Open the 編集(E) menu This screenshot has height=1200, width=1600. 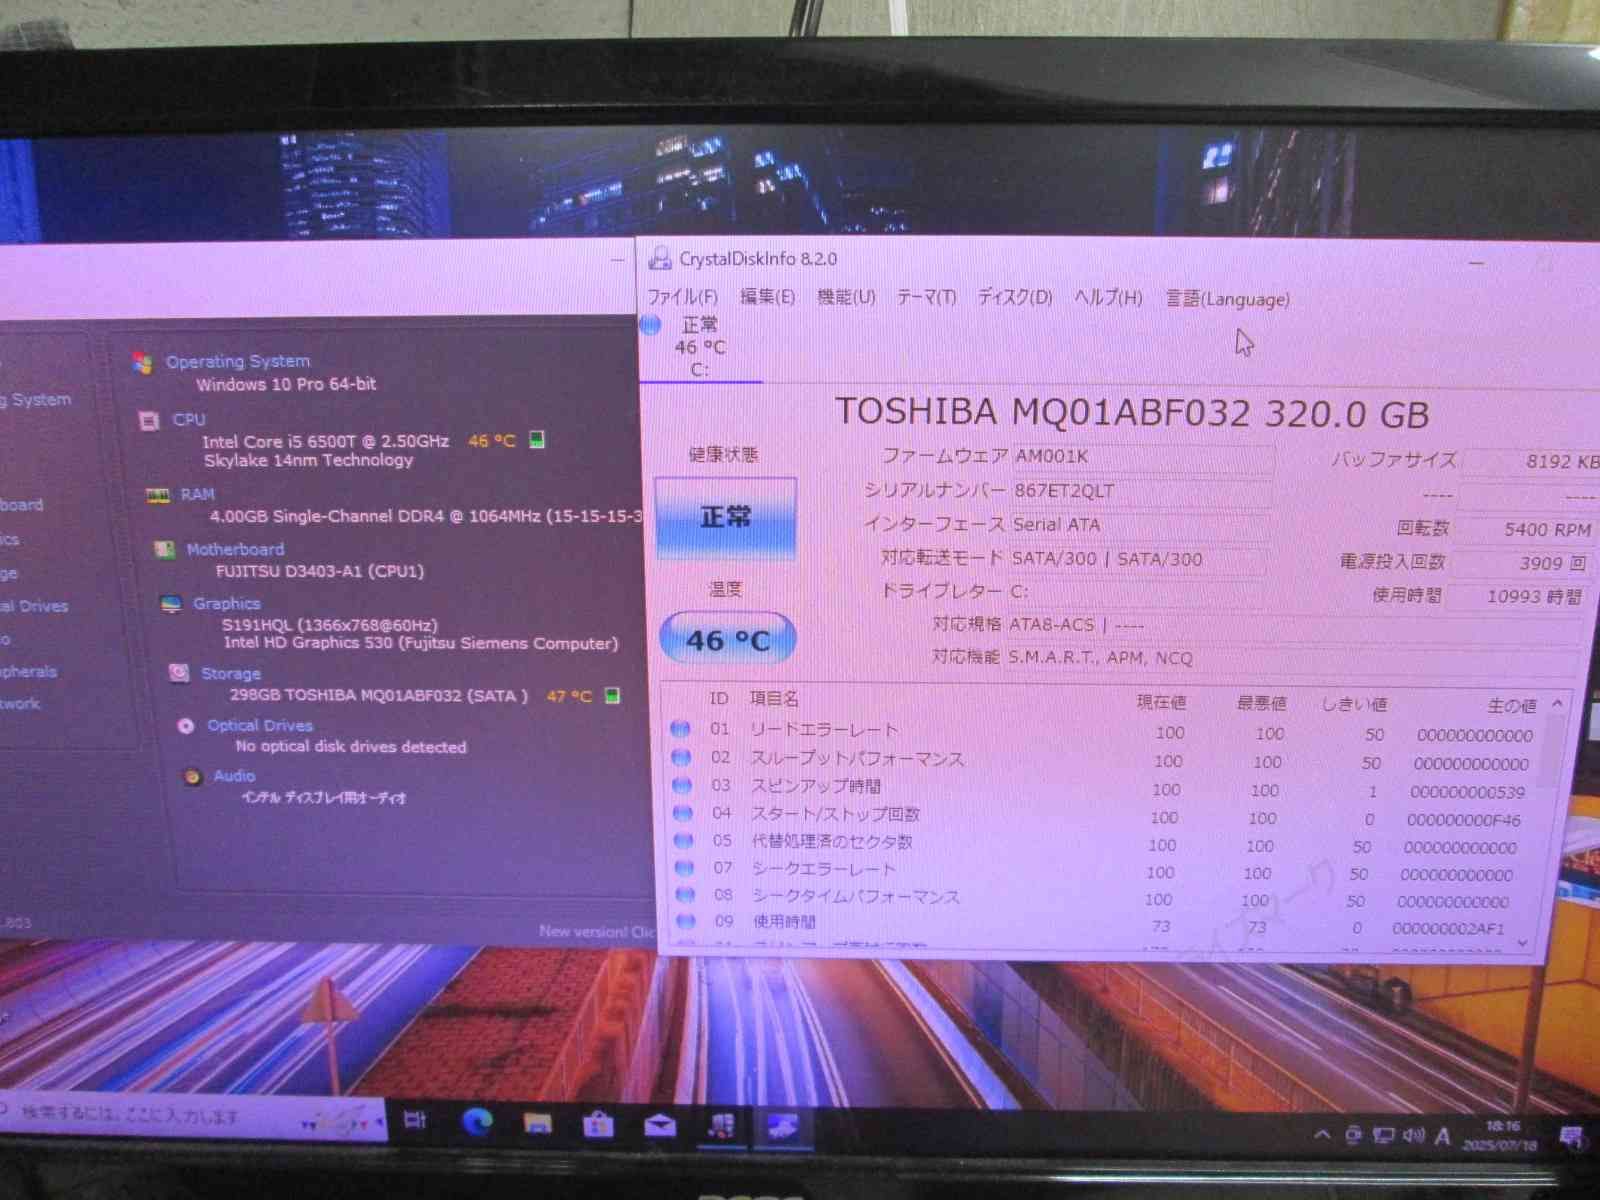(x=767, y=297)
